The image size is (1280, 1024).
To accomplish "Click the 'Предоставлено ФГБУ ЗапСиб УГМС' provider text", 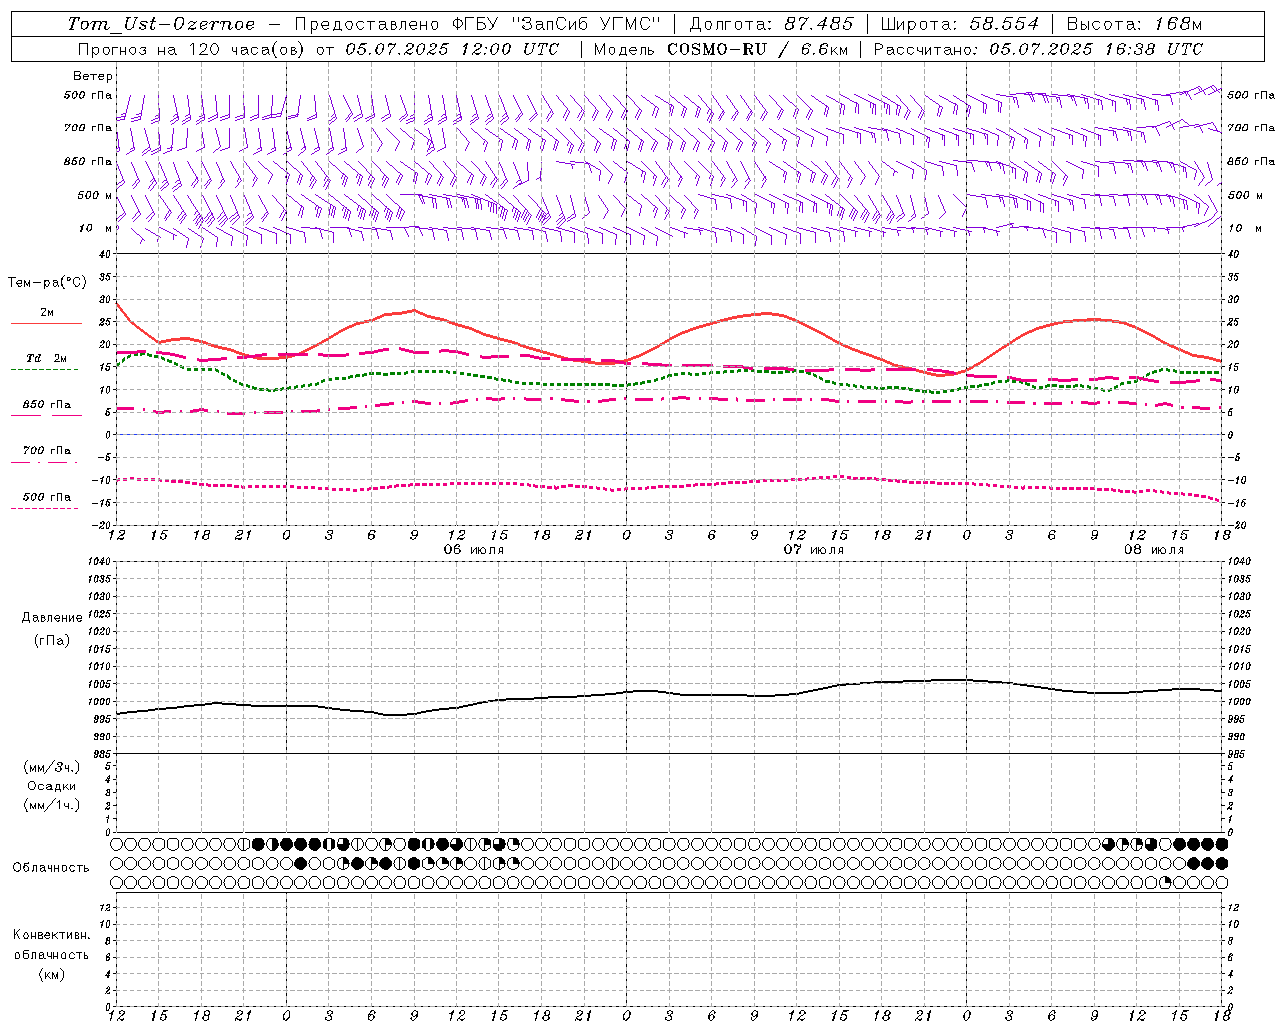I will pos(479,24).
